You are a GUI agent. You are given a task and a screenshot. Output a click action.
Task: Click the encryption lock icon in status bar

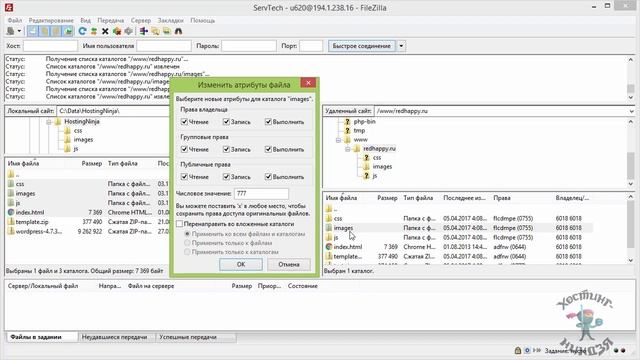pyautogui.click(x=518, y=350)
